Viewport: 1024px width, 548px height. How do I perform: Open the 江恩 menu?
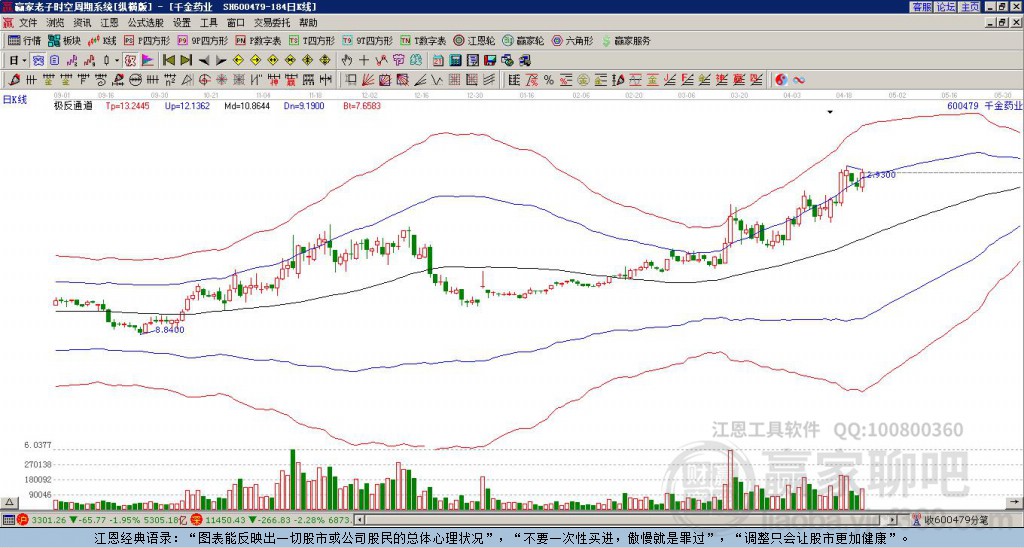(109, 23)
